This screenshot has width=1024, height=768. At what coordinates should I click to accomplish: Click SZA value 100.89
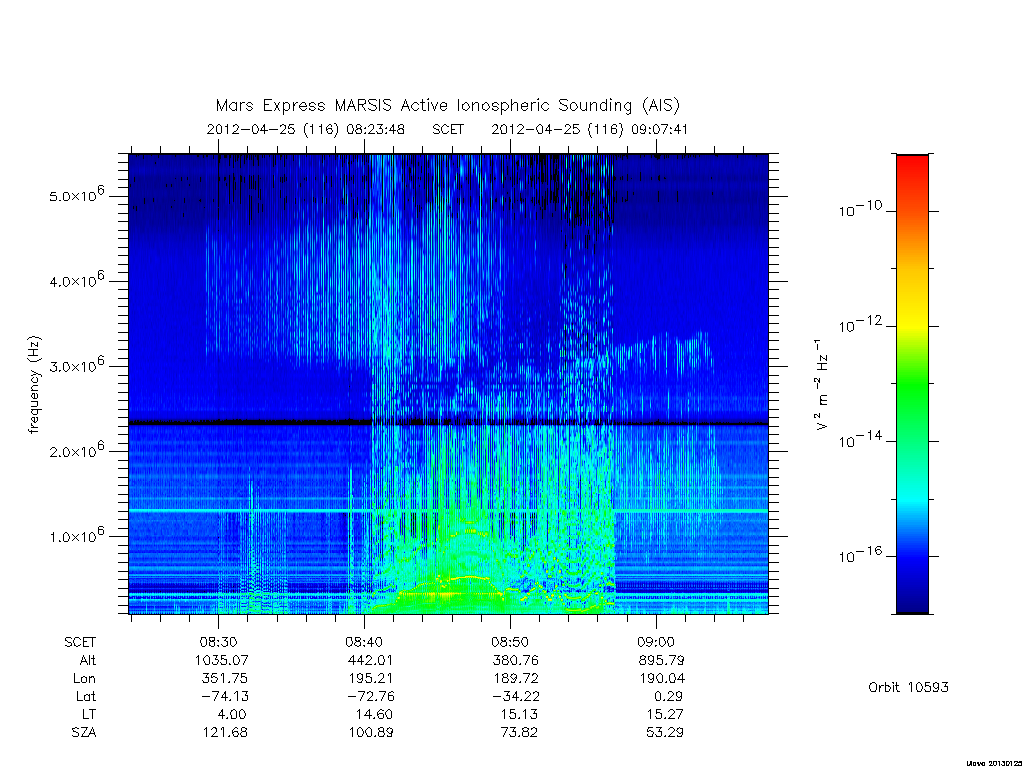click(371, 733)
